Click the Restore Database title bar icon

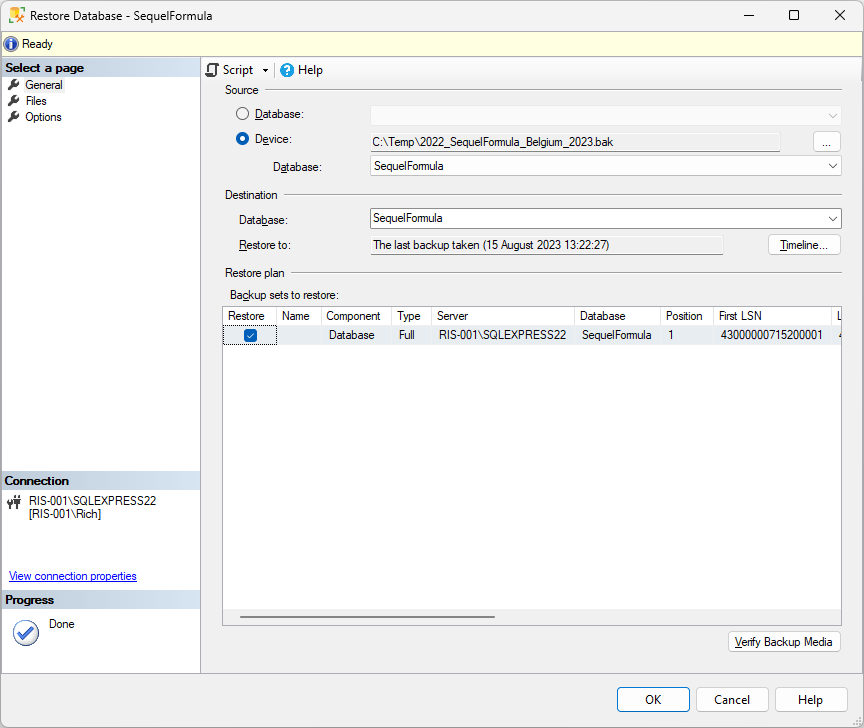pyautogui.click(x=17, y=15)
